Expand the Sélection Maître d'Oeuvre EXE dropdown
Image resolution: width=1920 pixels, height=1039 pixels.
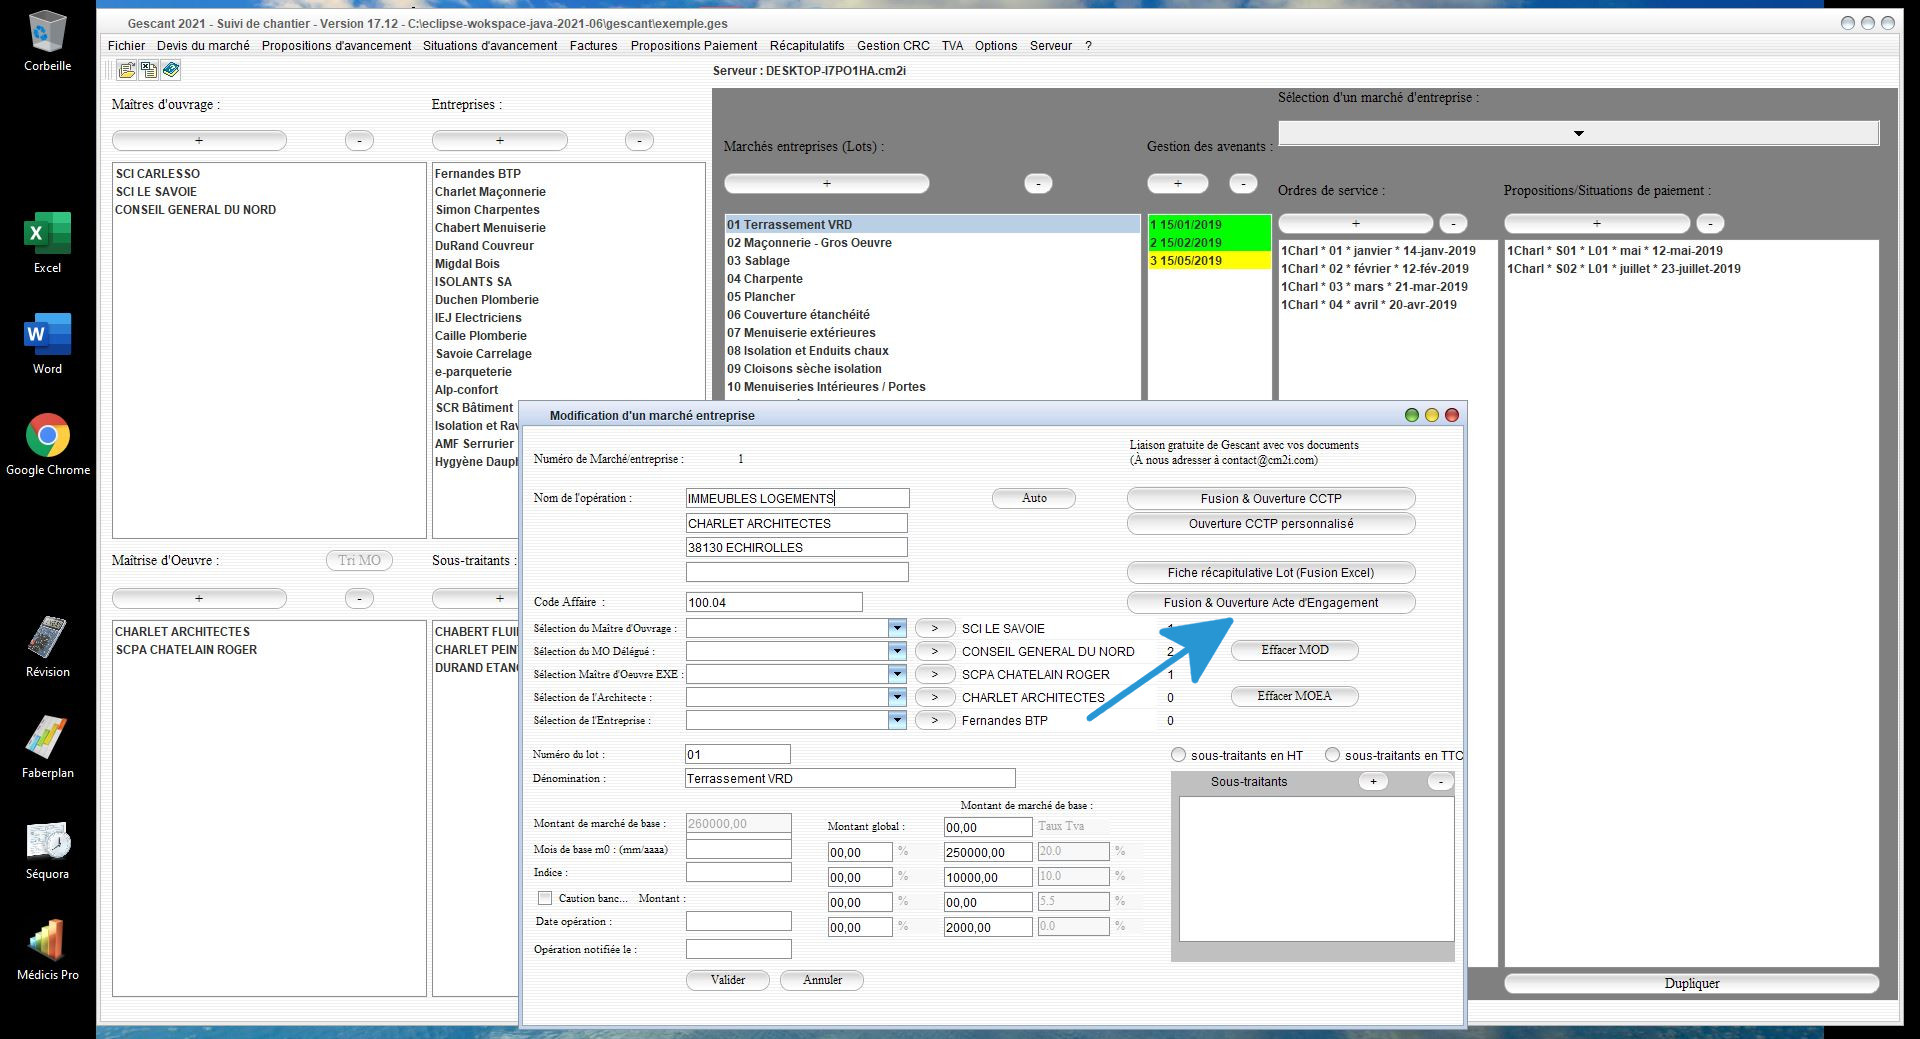coord(897,674)
